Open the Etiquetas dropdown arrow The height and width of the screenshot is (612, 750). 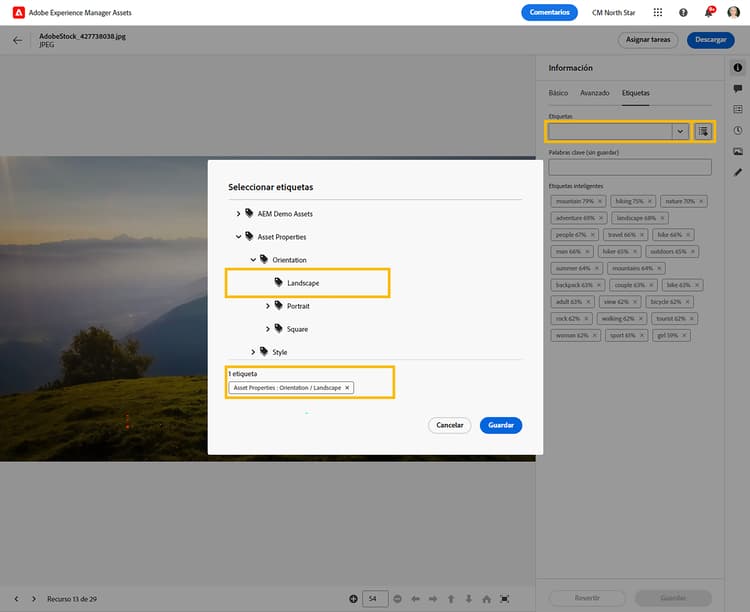click(x=680, y=131)
